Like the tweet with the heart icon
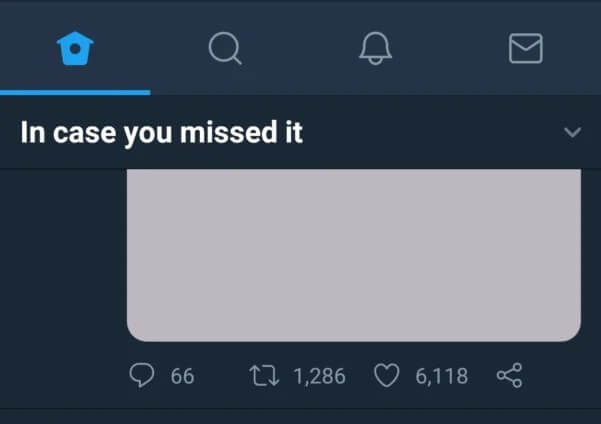This screenshot has width=601, height=424. pyautogui.click(x=386, y=375)
